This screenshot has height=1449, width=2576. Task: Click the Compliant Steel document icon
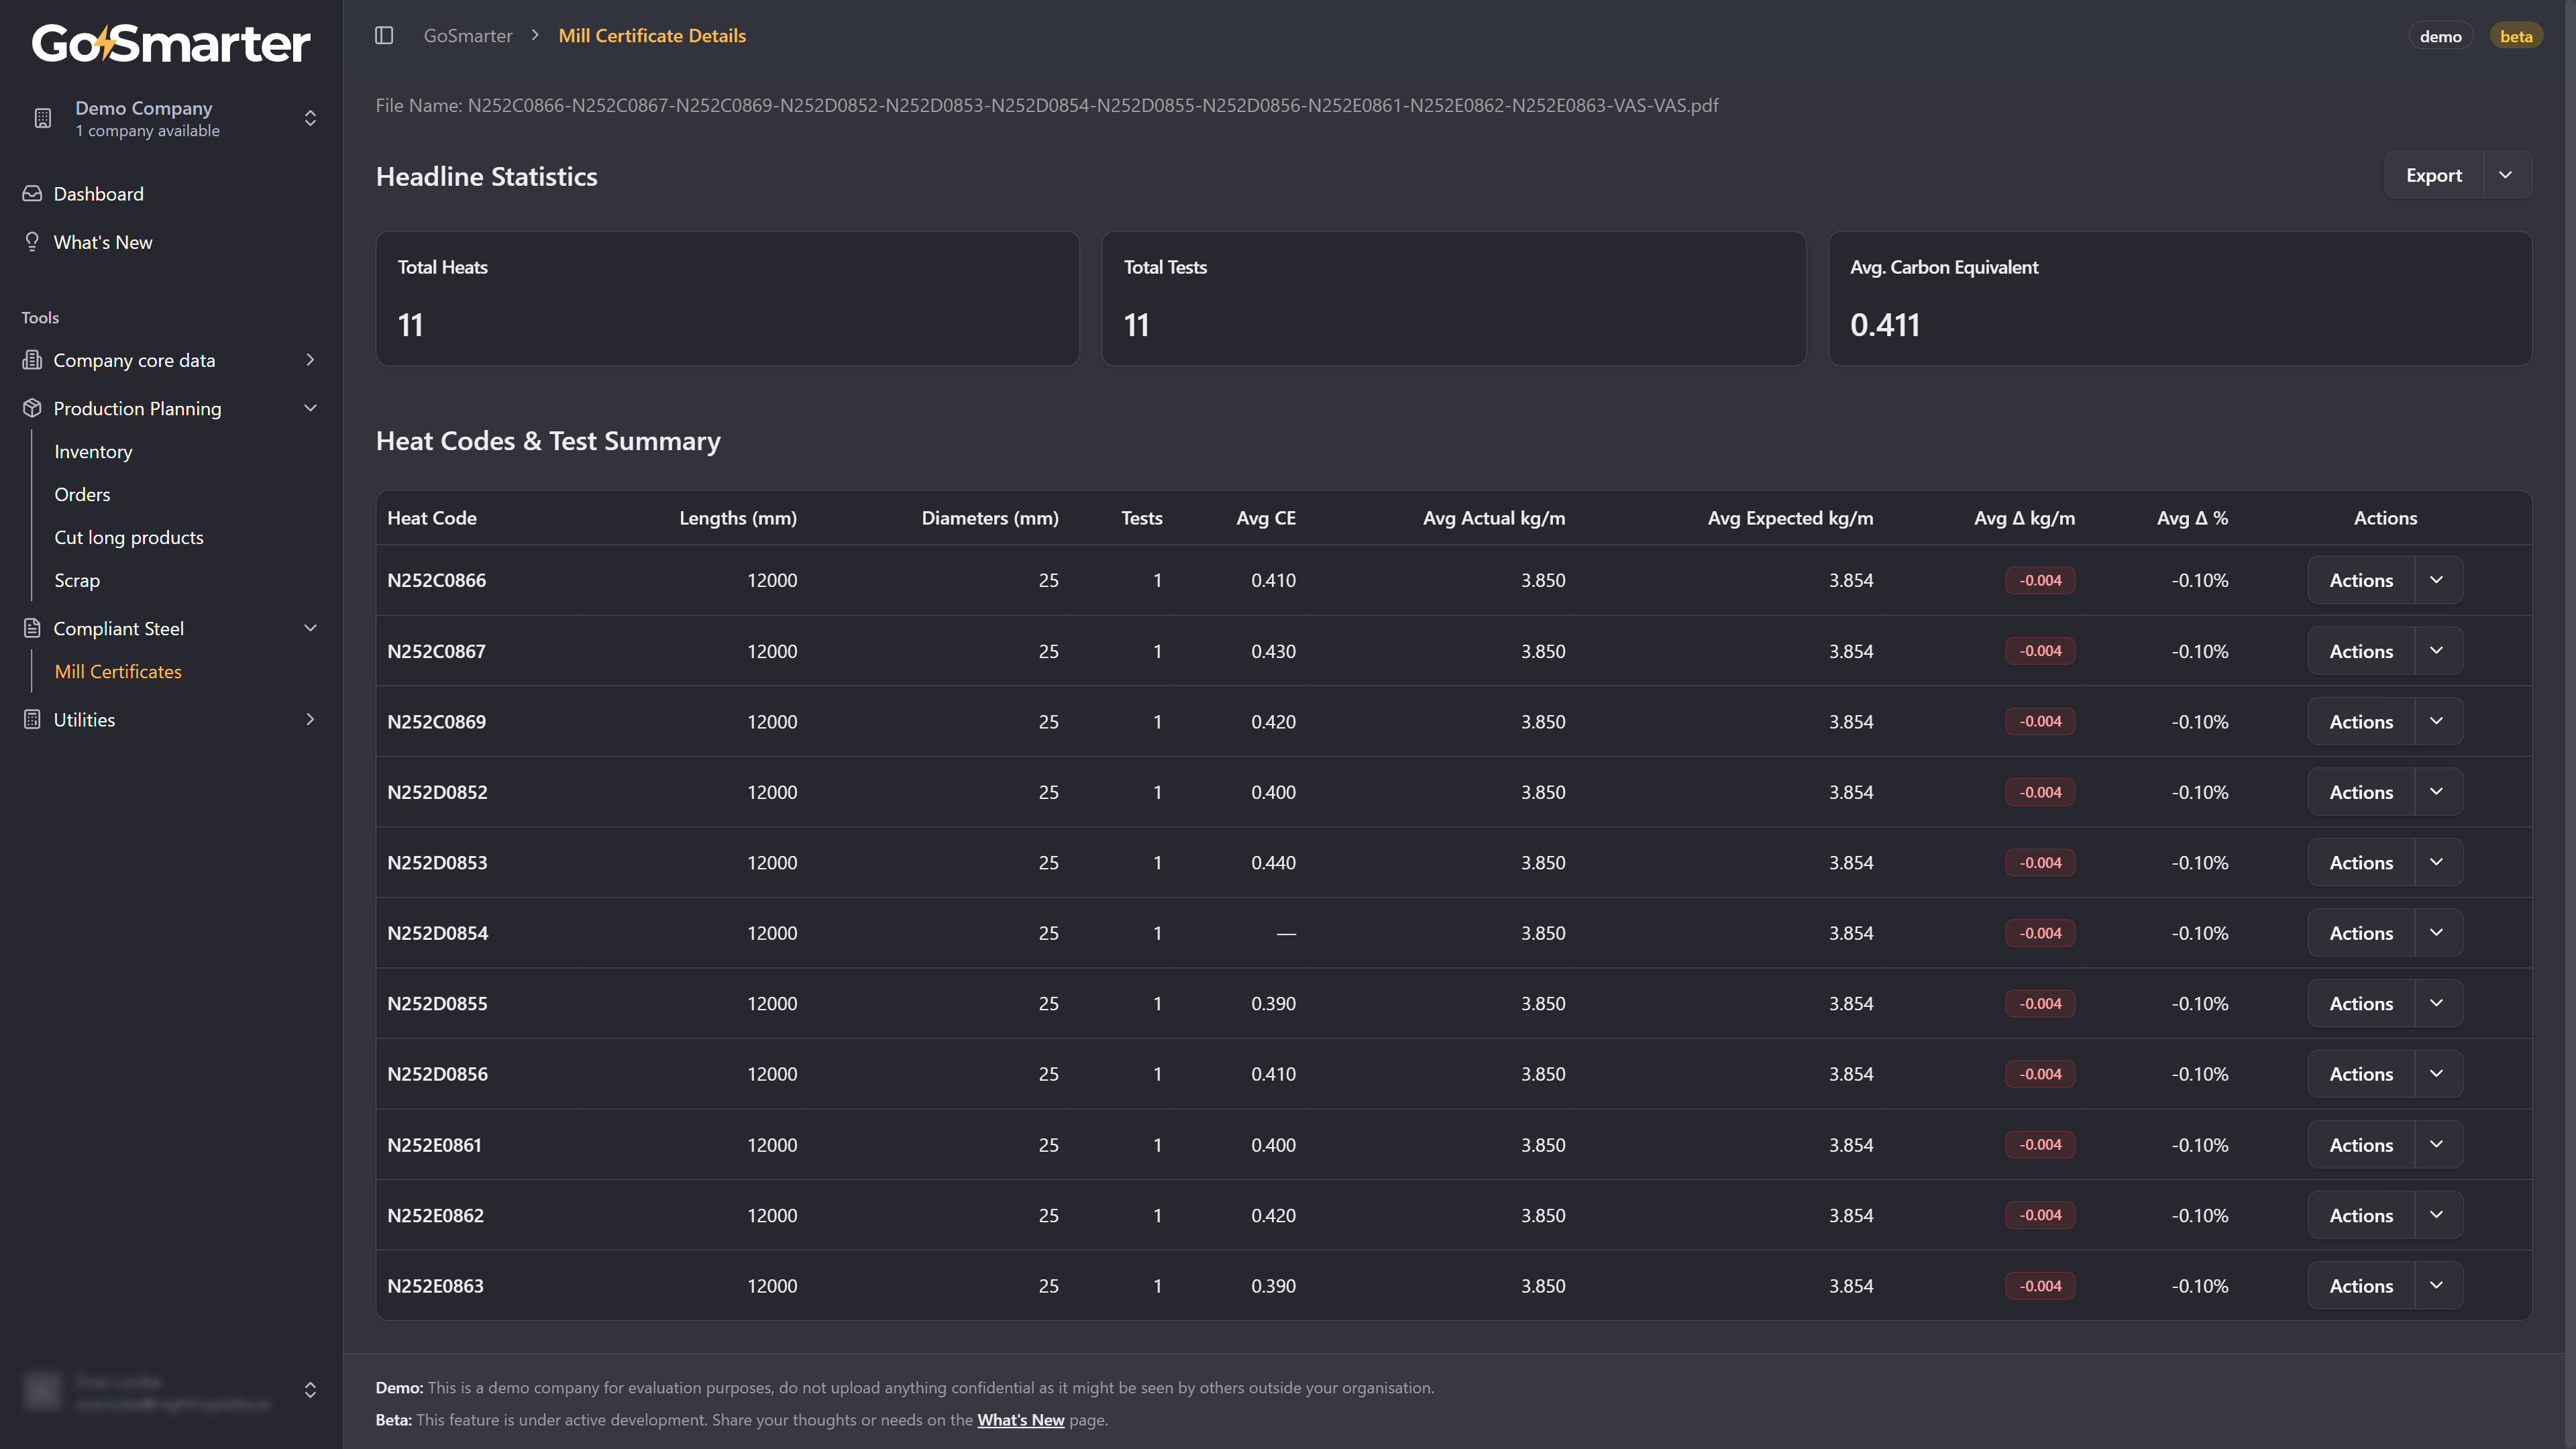pos(32,628)
